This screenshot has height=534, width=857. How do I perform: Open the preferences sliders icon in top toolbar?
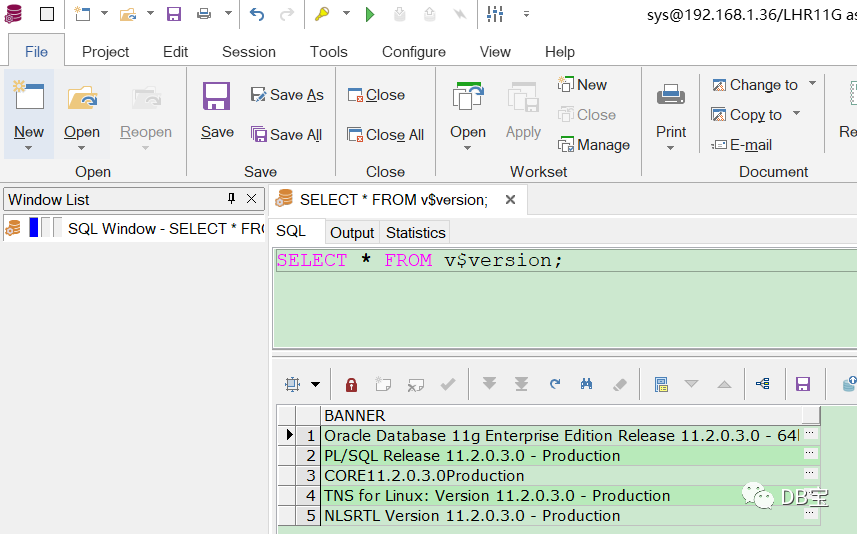495,14
